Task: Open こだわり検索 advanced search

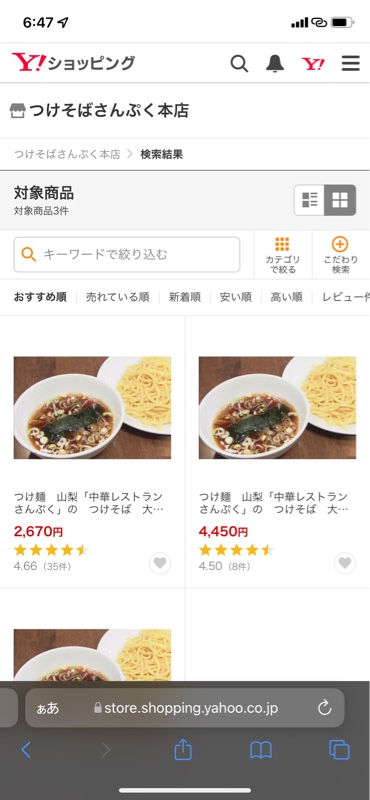Action: click(x=340, y=255)
